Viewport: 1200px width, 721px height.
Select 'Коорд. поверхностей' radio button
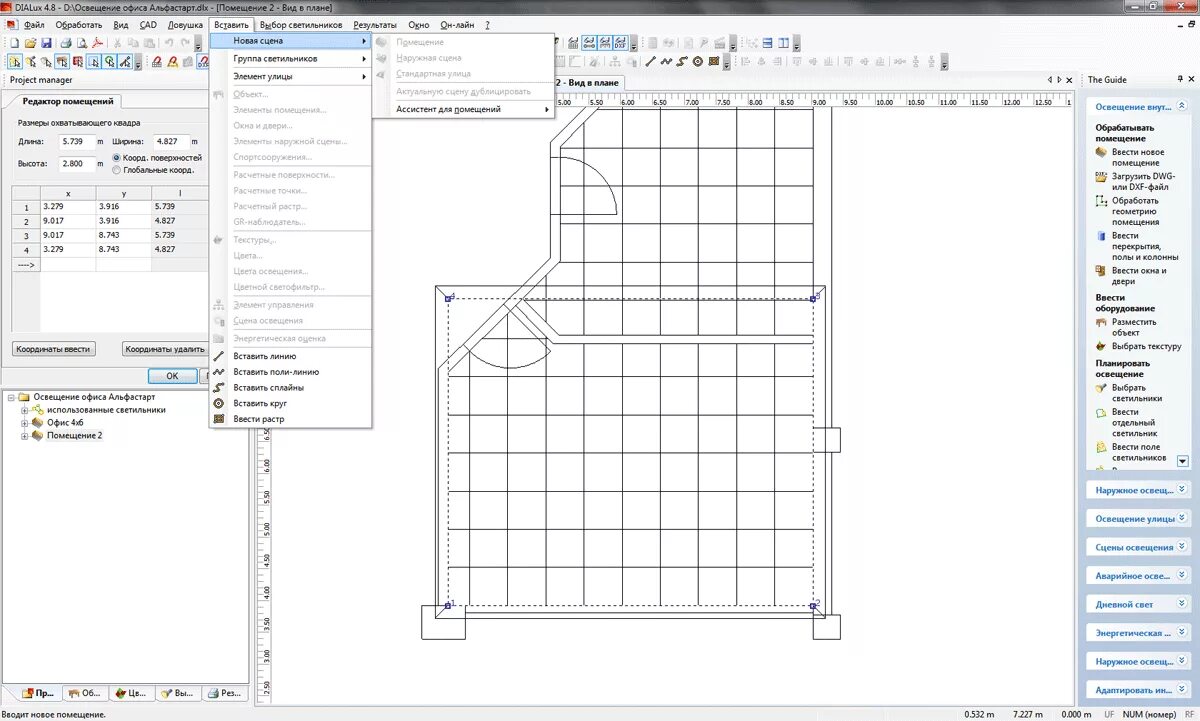(117, 158)
